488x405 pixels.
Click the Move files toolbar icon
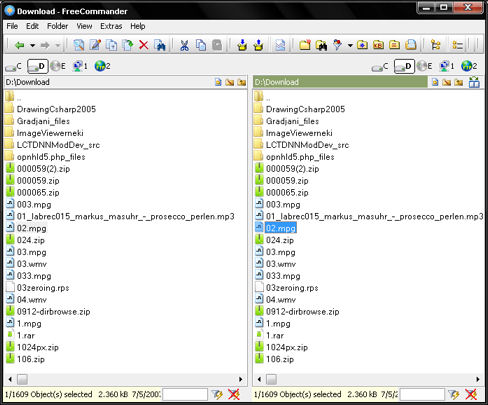coord(127,45)
